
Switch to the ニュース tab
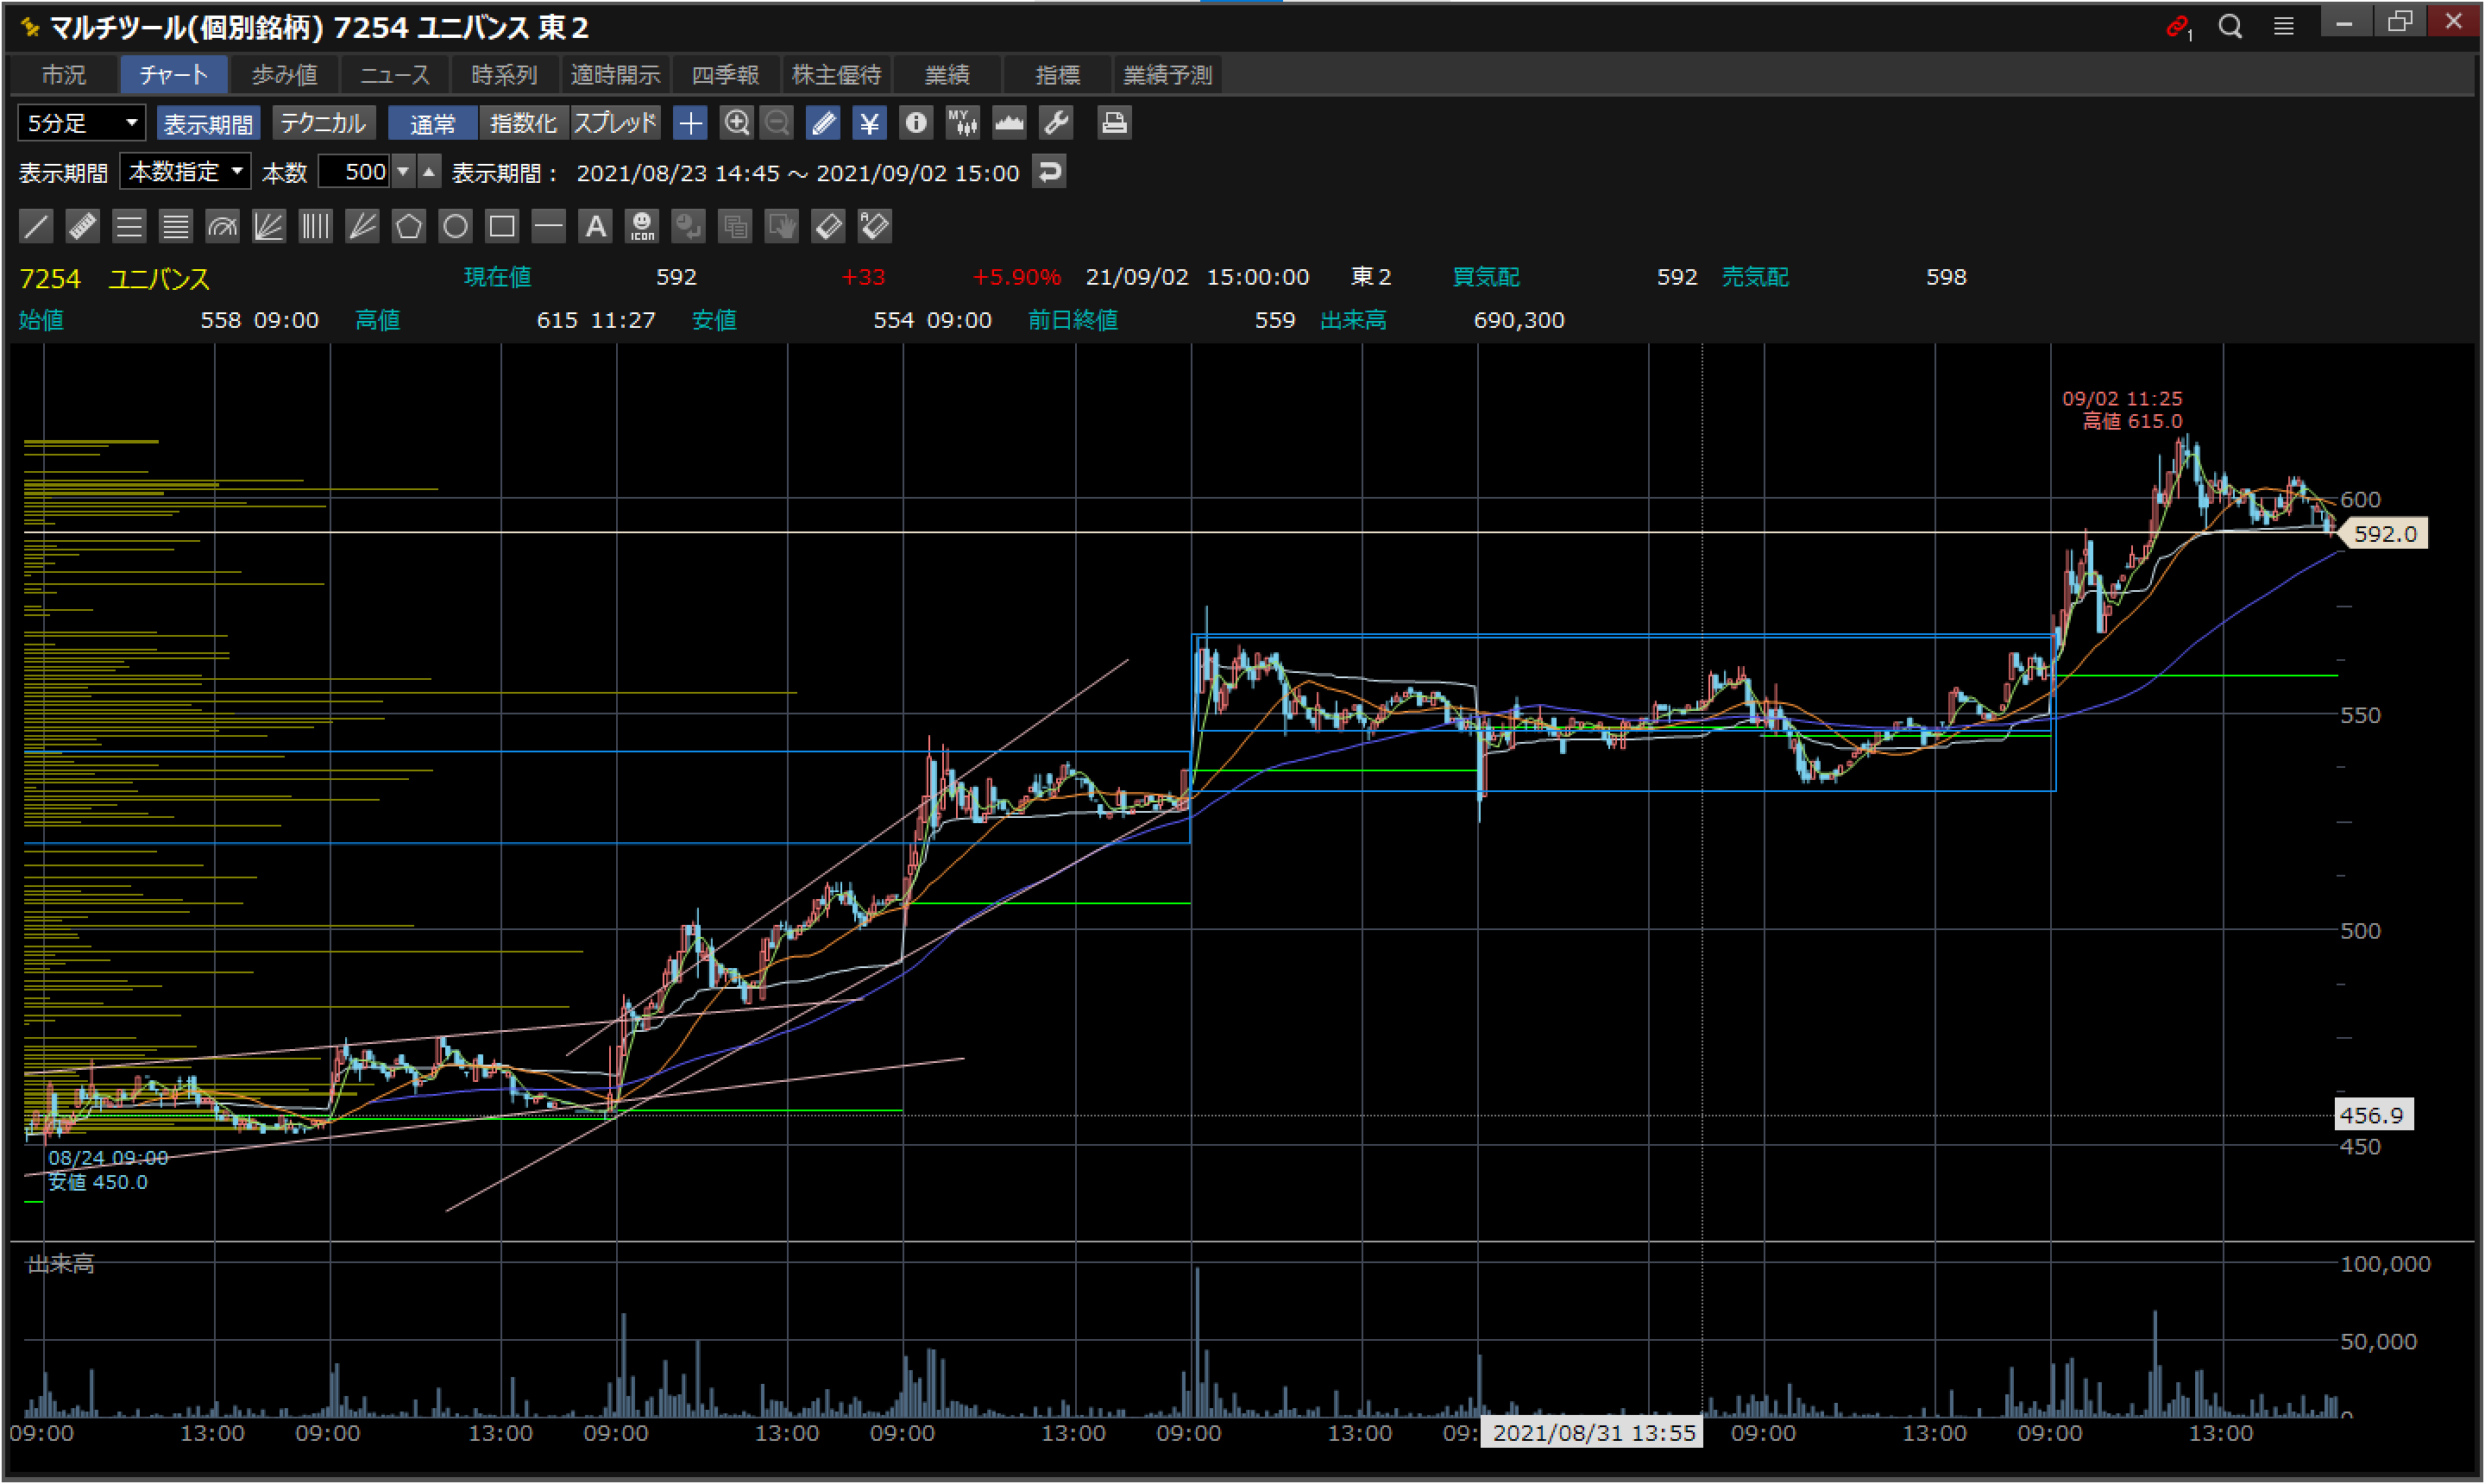point(394,75)
